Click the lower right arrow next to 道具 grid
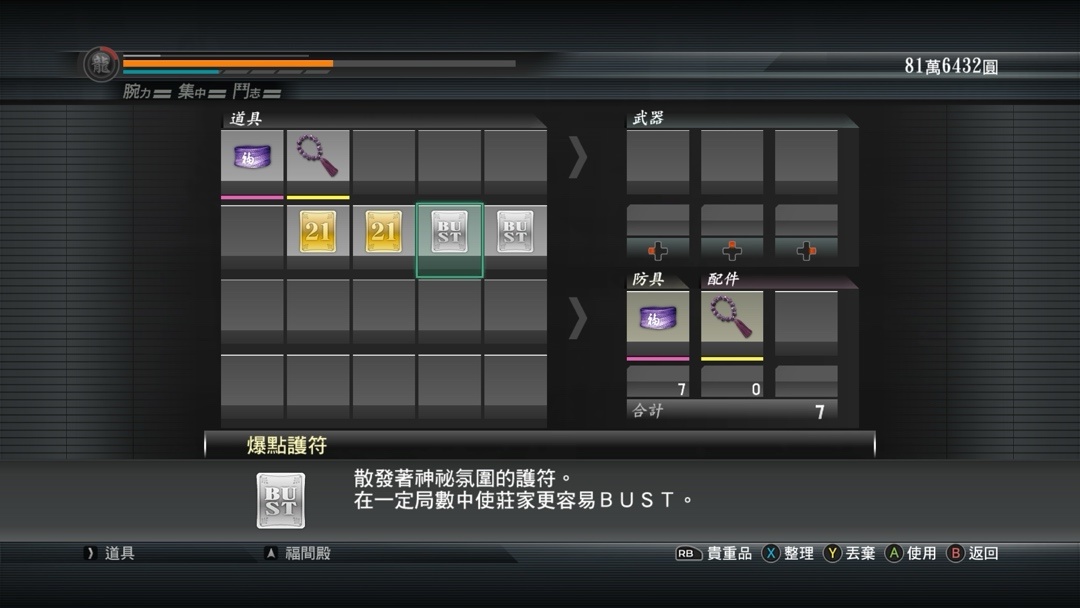Viewport: 1080px width, 608px height. [x=578, y=318]
